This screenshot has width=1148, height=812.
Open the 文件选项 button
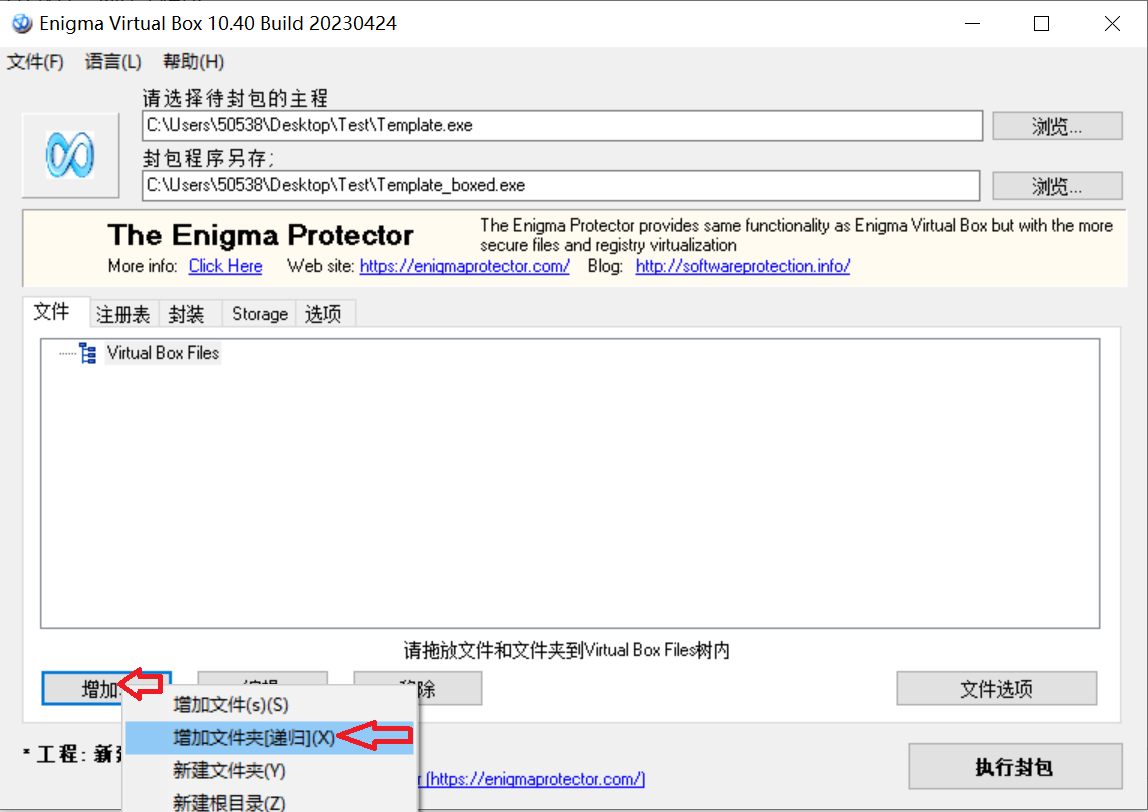click(x=996, y=688)
